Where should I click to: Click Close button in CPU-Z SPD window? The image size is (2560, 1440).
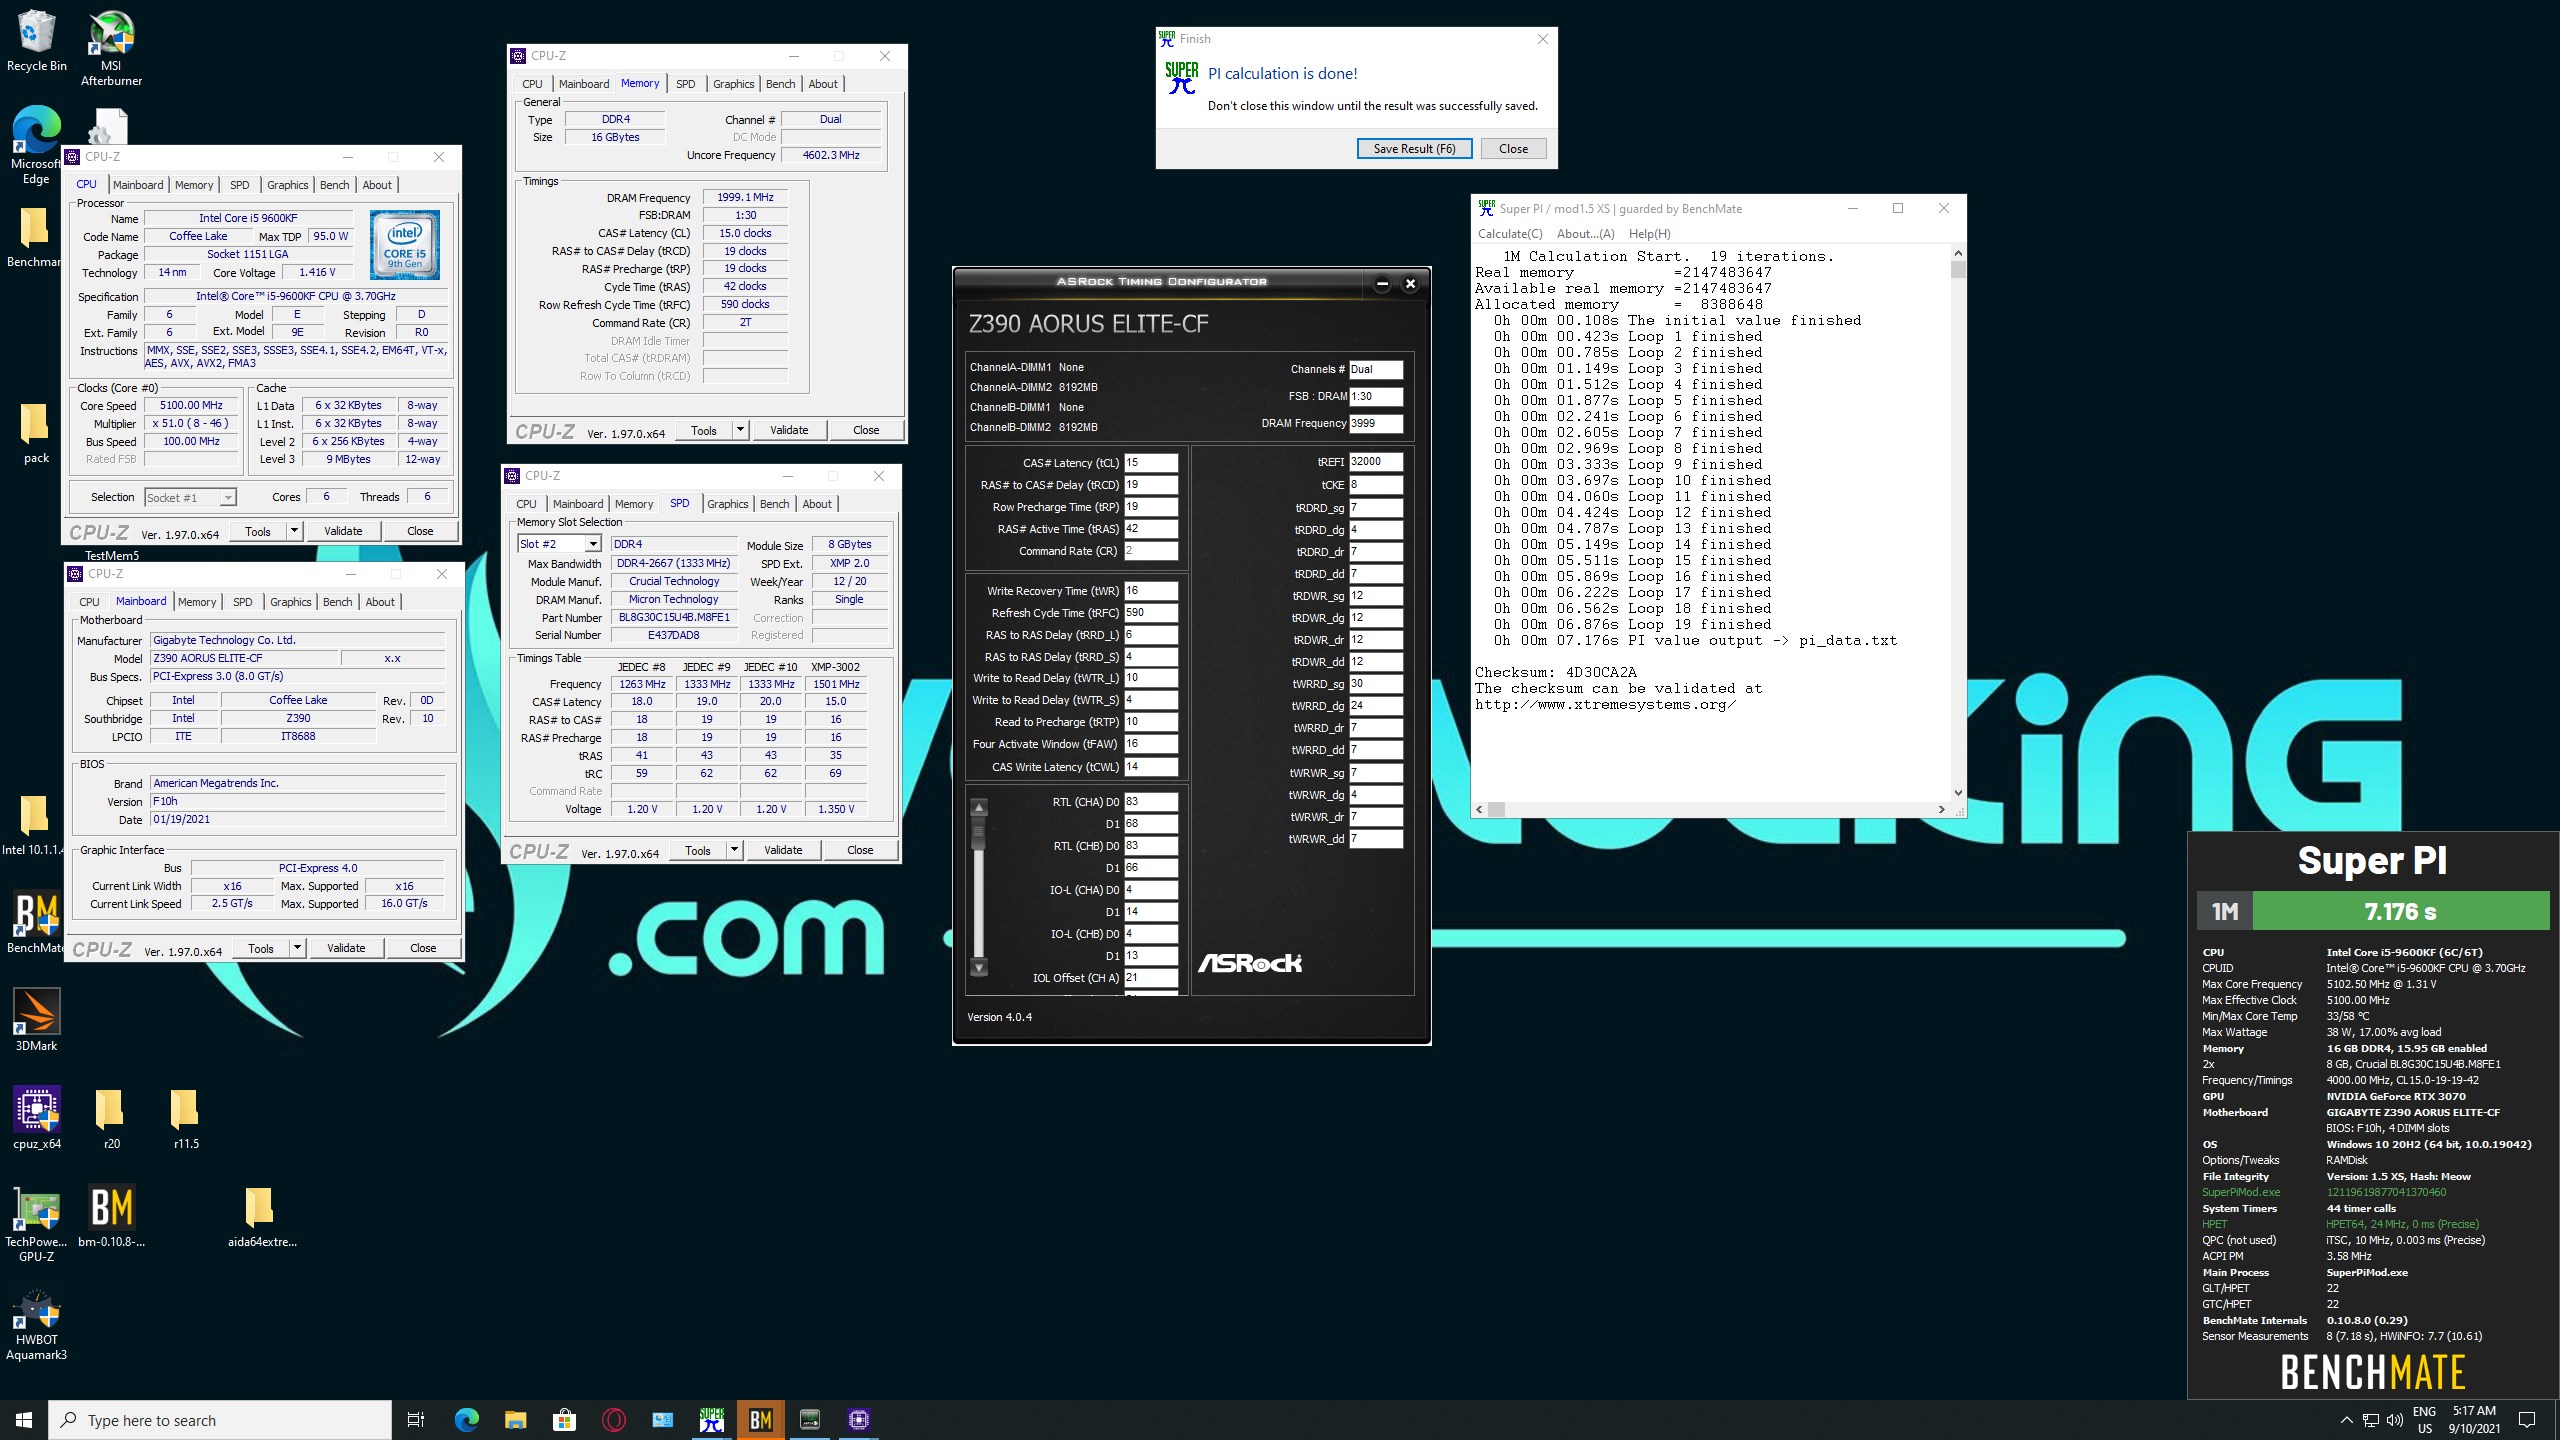pyautogui.click(x=860, y=850)
